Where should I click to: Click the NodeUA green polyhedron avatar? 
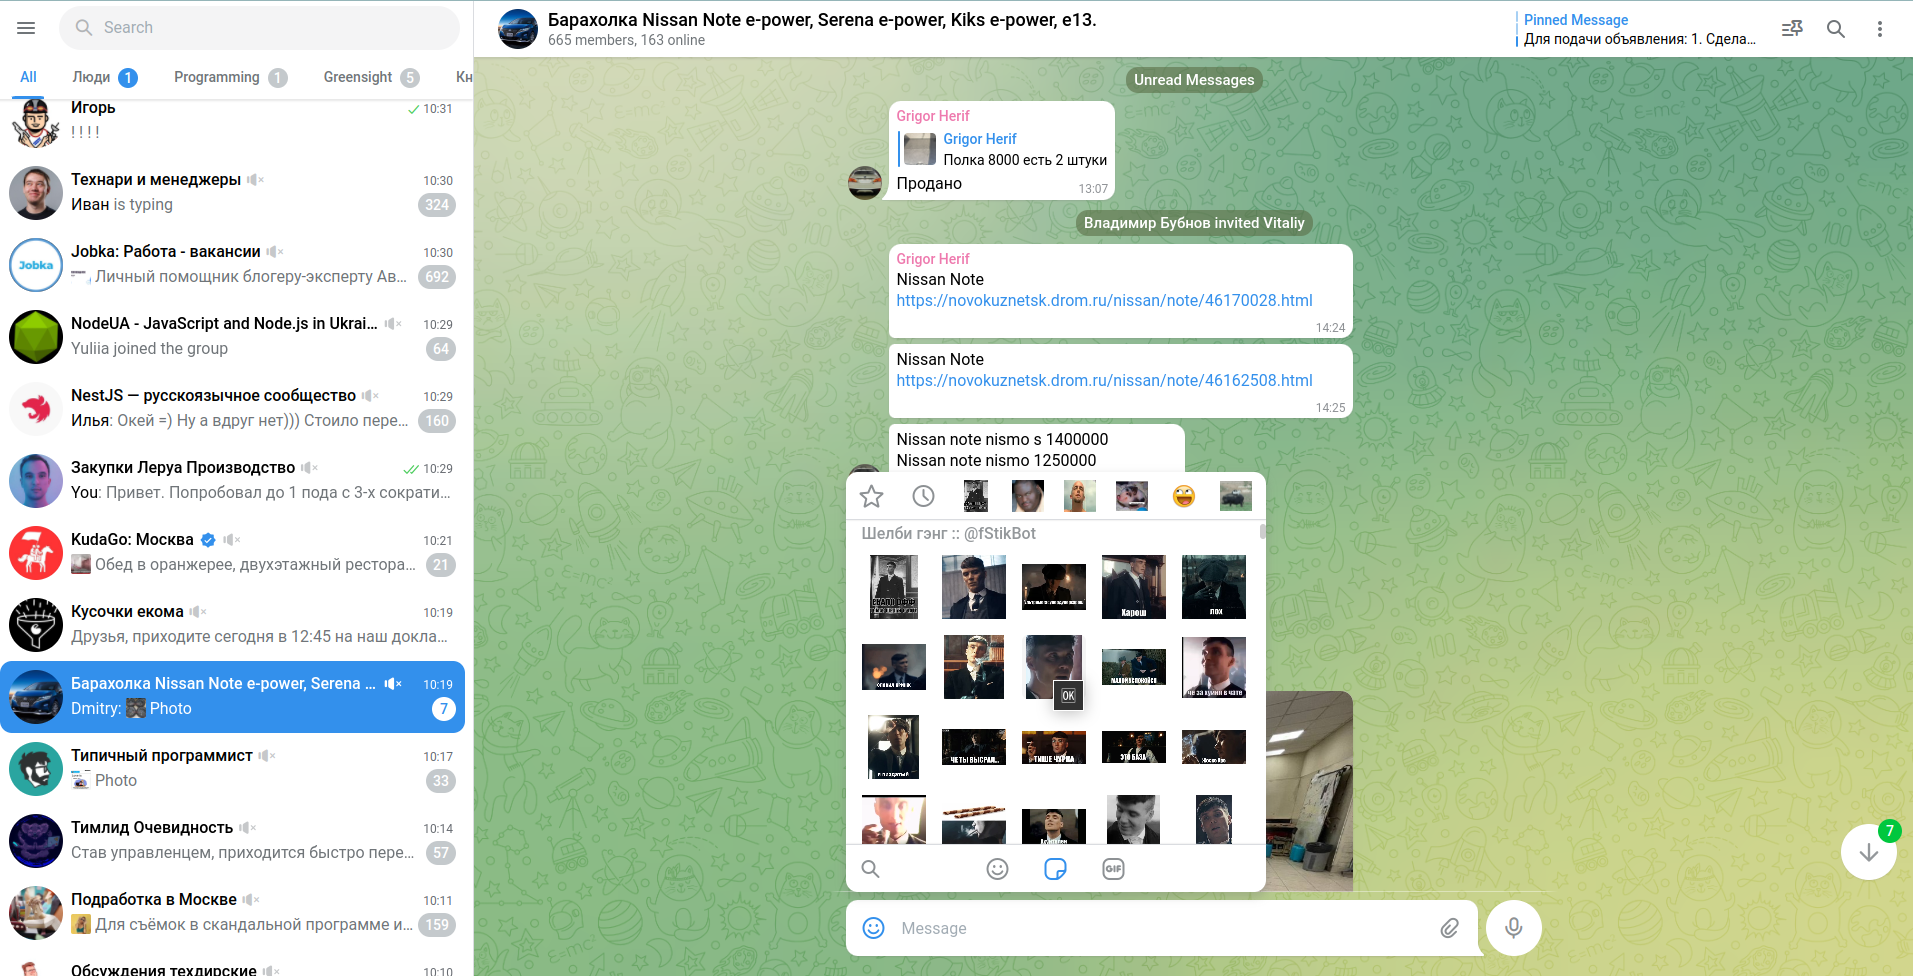tap(36, 337)
